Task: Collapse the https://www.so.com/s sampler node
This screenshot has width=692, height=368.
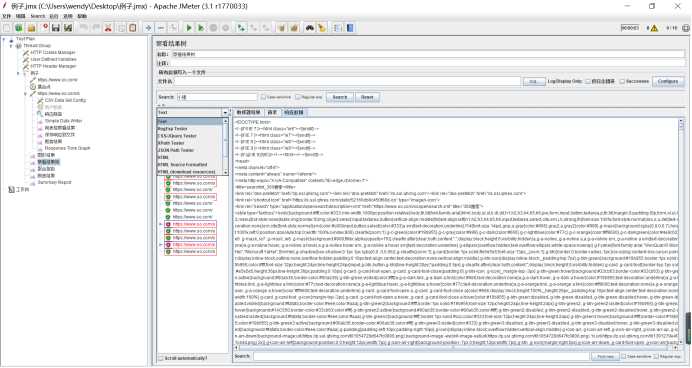Action: (25, 94)
